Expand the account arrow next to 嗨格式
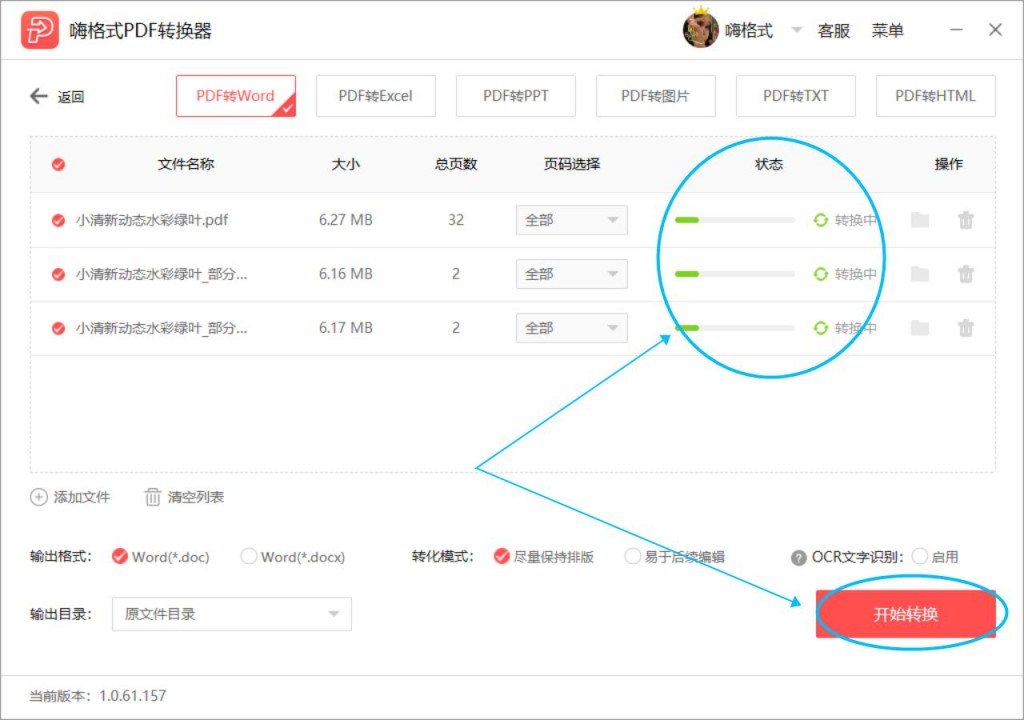This screenshot has height=720, width=1024. tap(796, 30)
